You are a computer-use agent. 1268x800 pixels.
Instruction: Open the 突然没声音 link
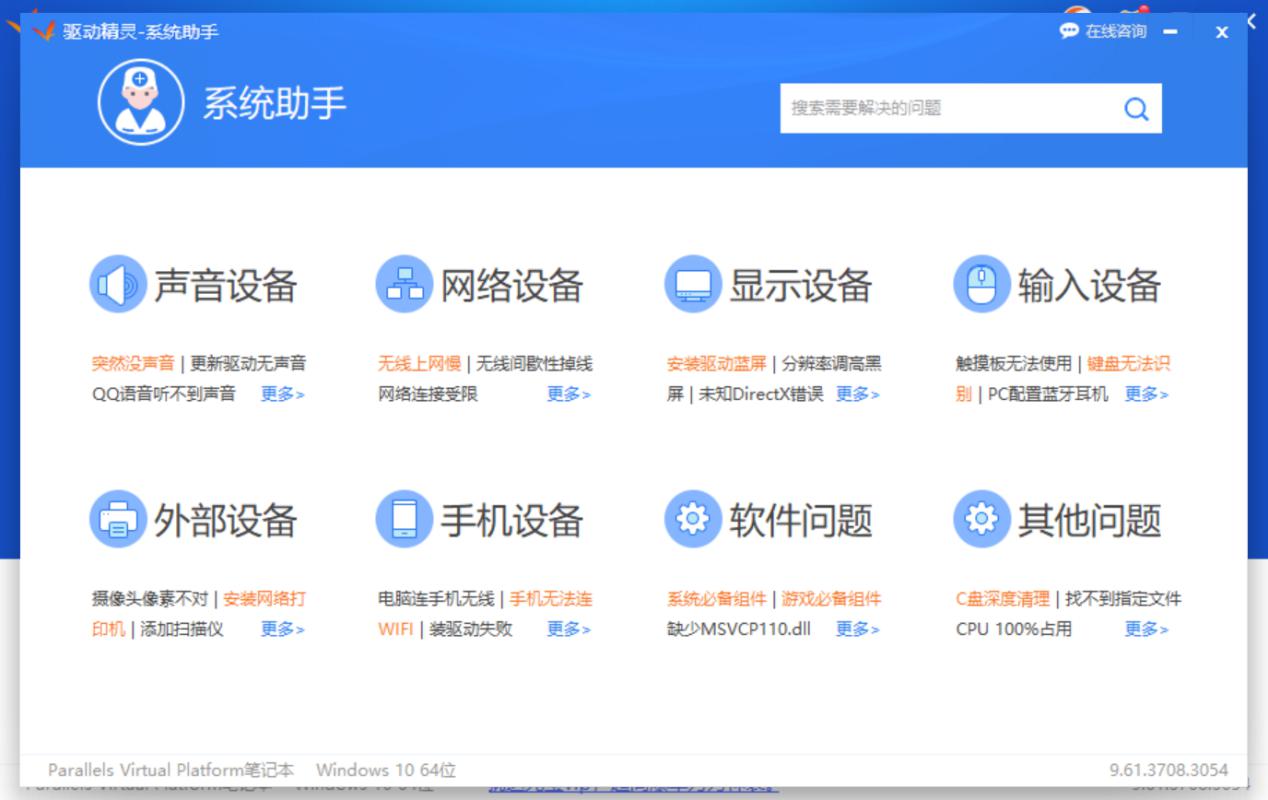coord(133,363)
